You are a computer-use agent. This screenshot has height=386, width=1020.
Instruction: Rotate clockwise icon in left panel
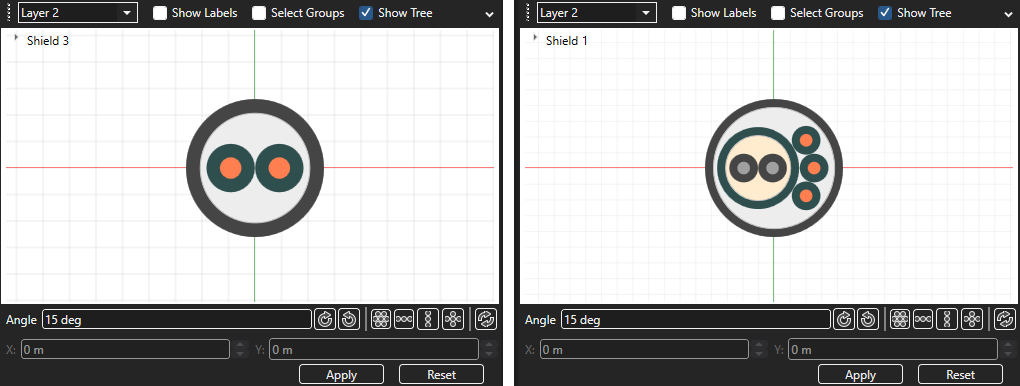coord(325,320)
